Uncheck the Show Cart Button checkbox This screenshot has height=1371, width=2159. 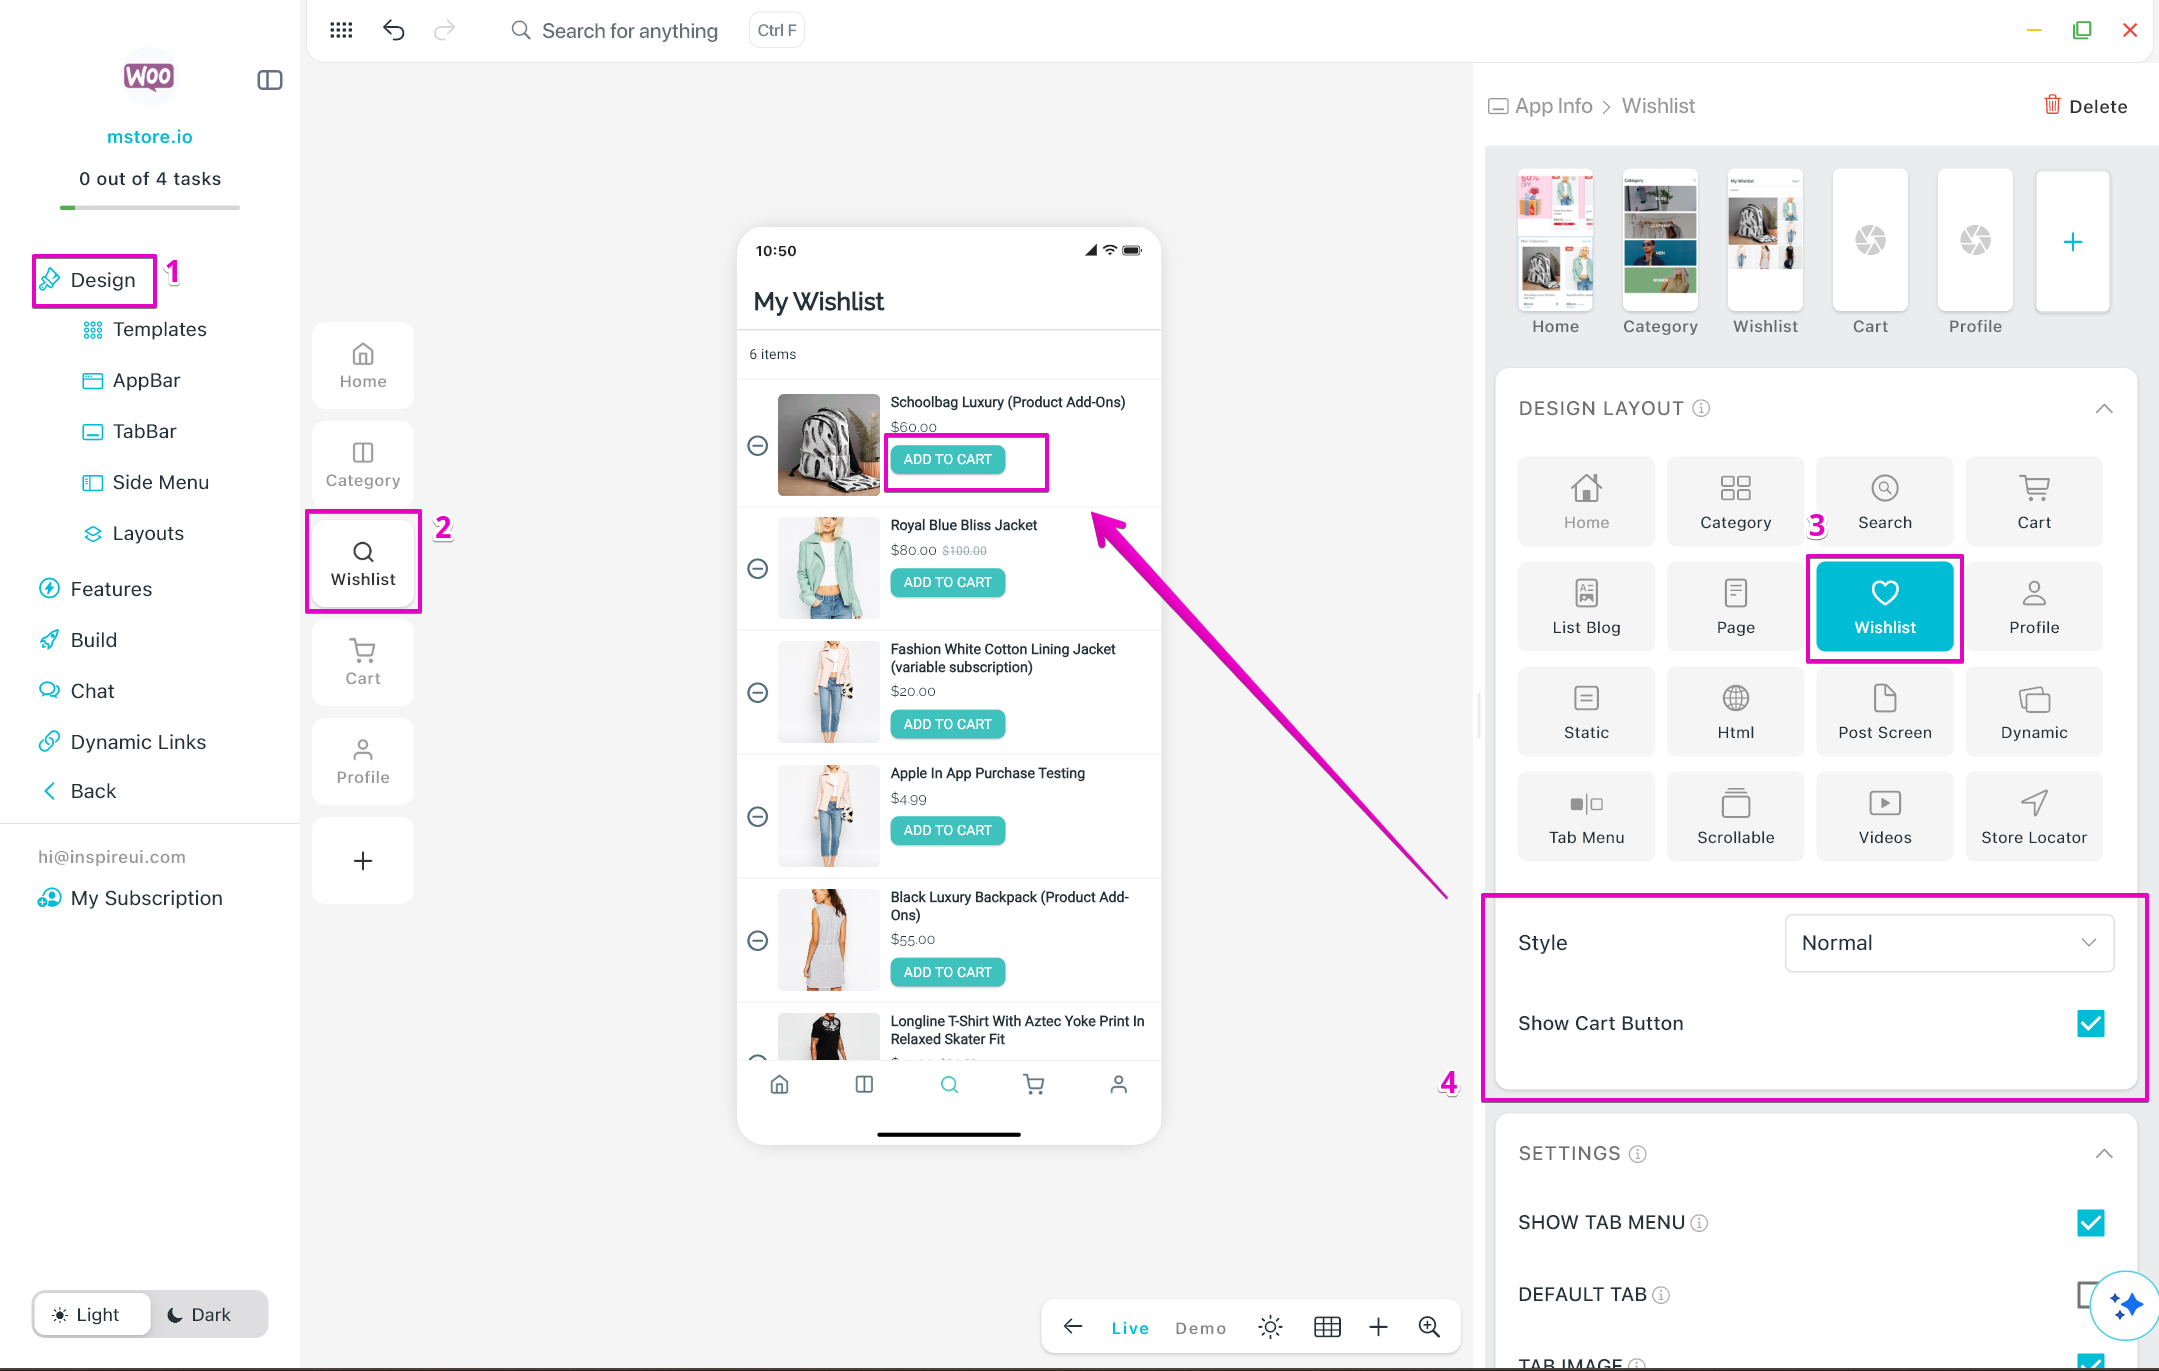2090,1023
